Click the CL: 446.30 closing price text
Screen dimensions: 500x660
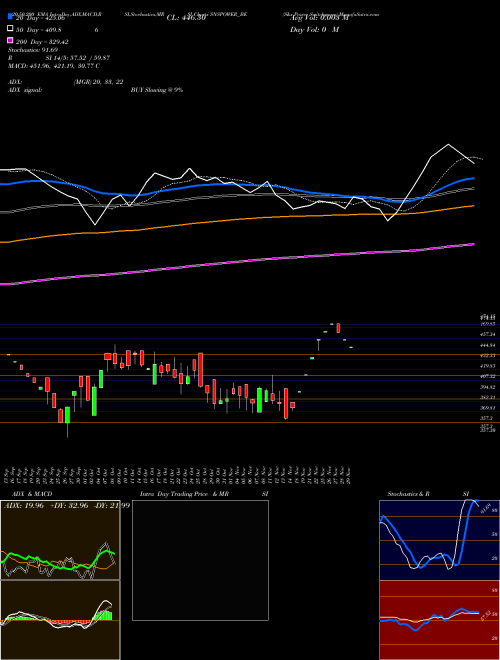click(x=186, y=18)
